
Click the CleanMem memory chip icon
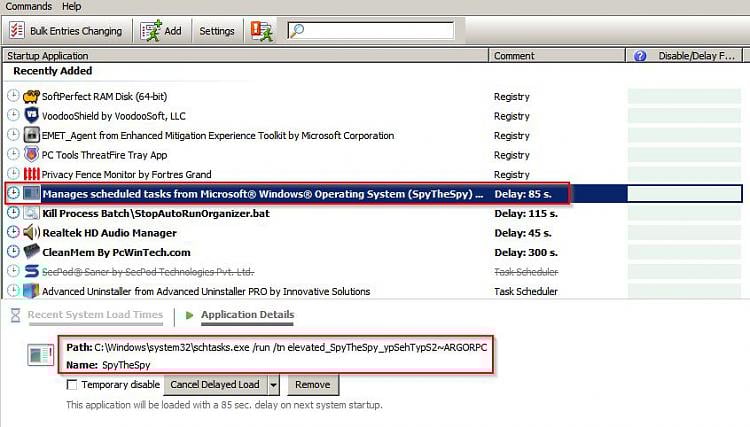[x=32, y=252]
